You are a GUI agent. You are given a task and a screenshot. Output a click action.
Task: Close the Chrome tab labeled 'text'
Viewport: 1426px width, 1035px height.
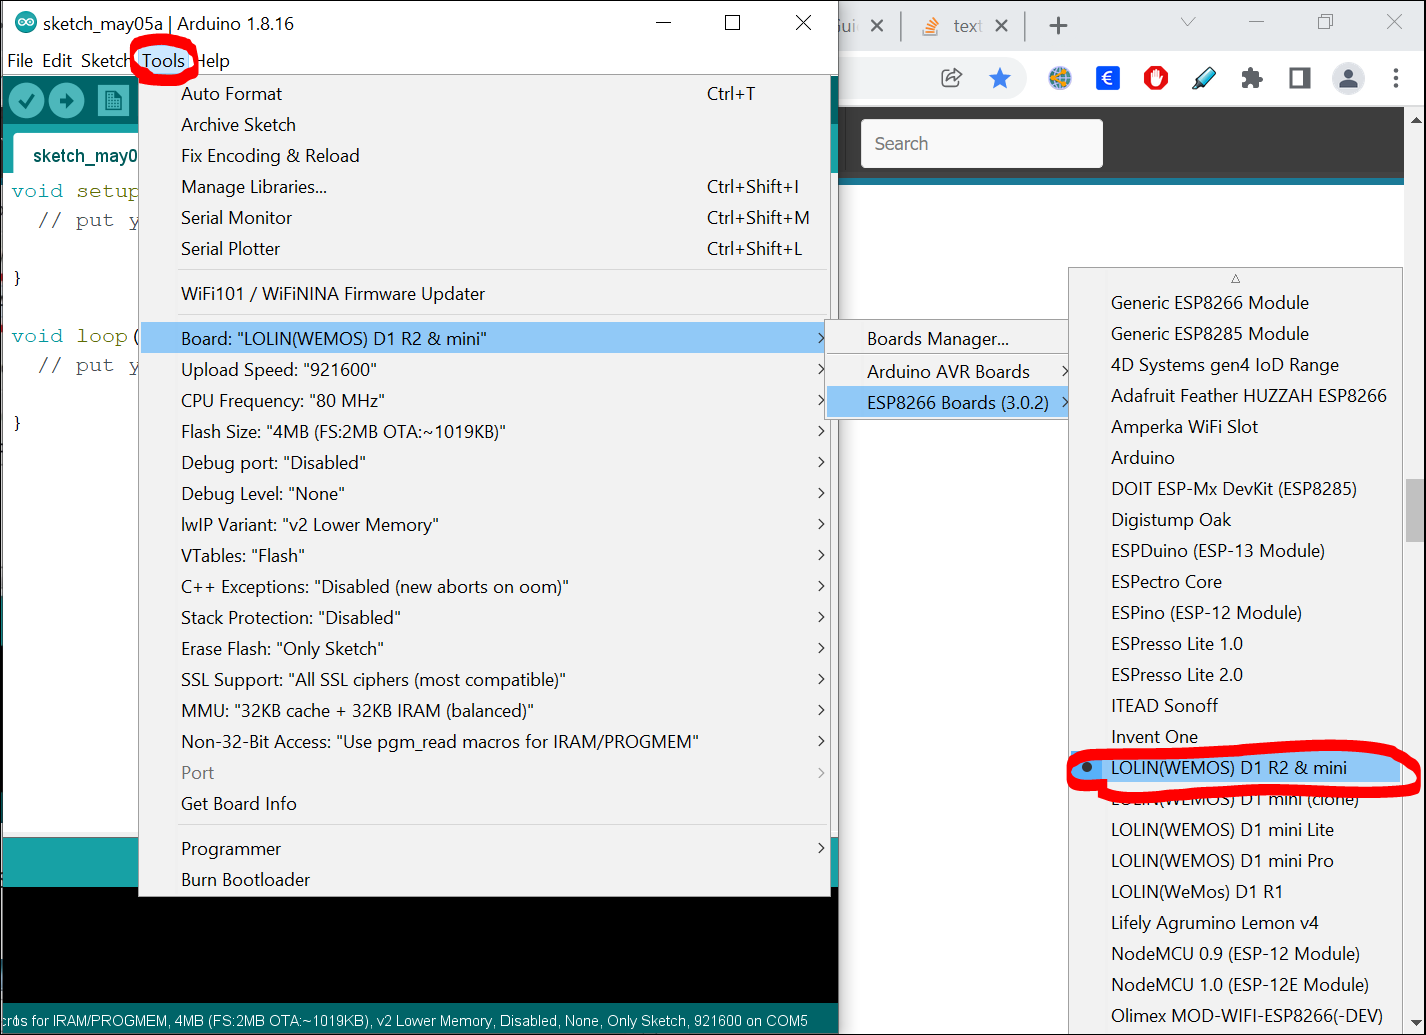pos(1002,26)
